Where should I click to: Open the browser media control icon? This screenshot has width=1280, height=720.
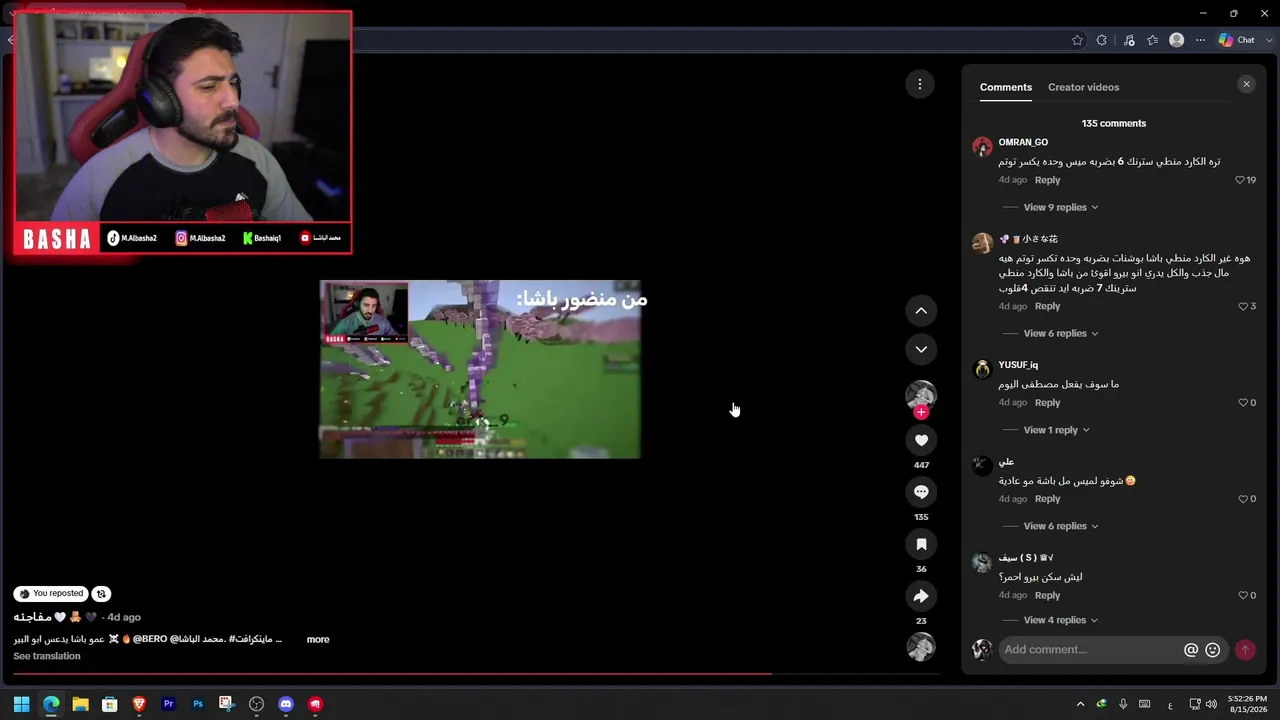(1129, 40)
